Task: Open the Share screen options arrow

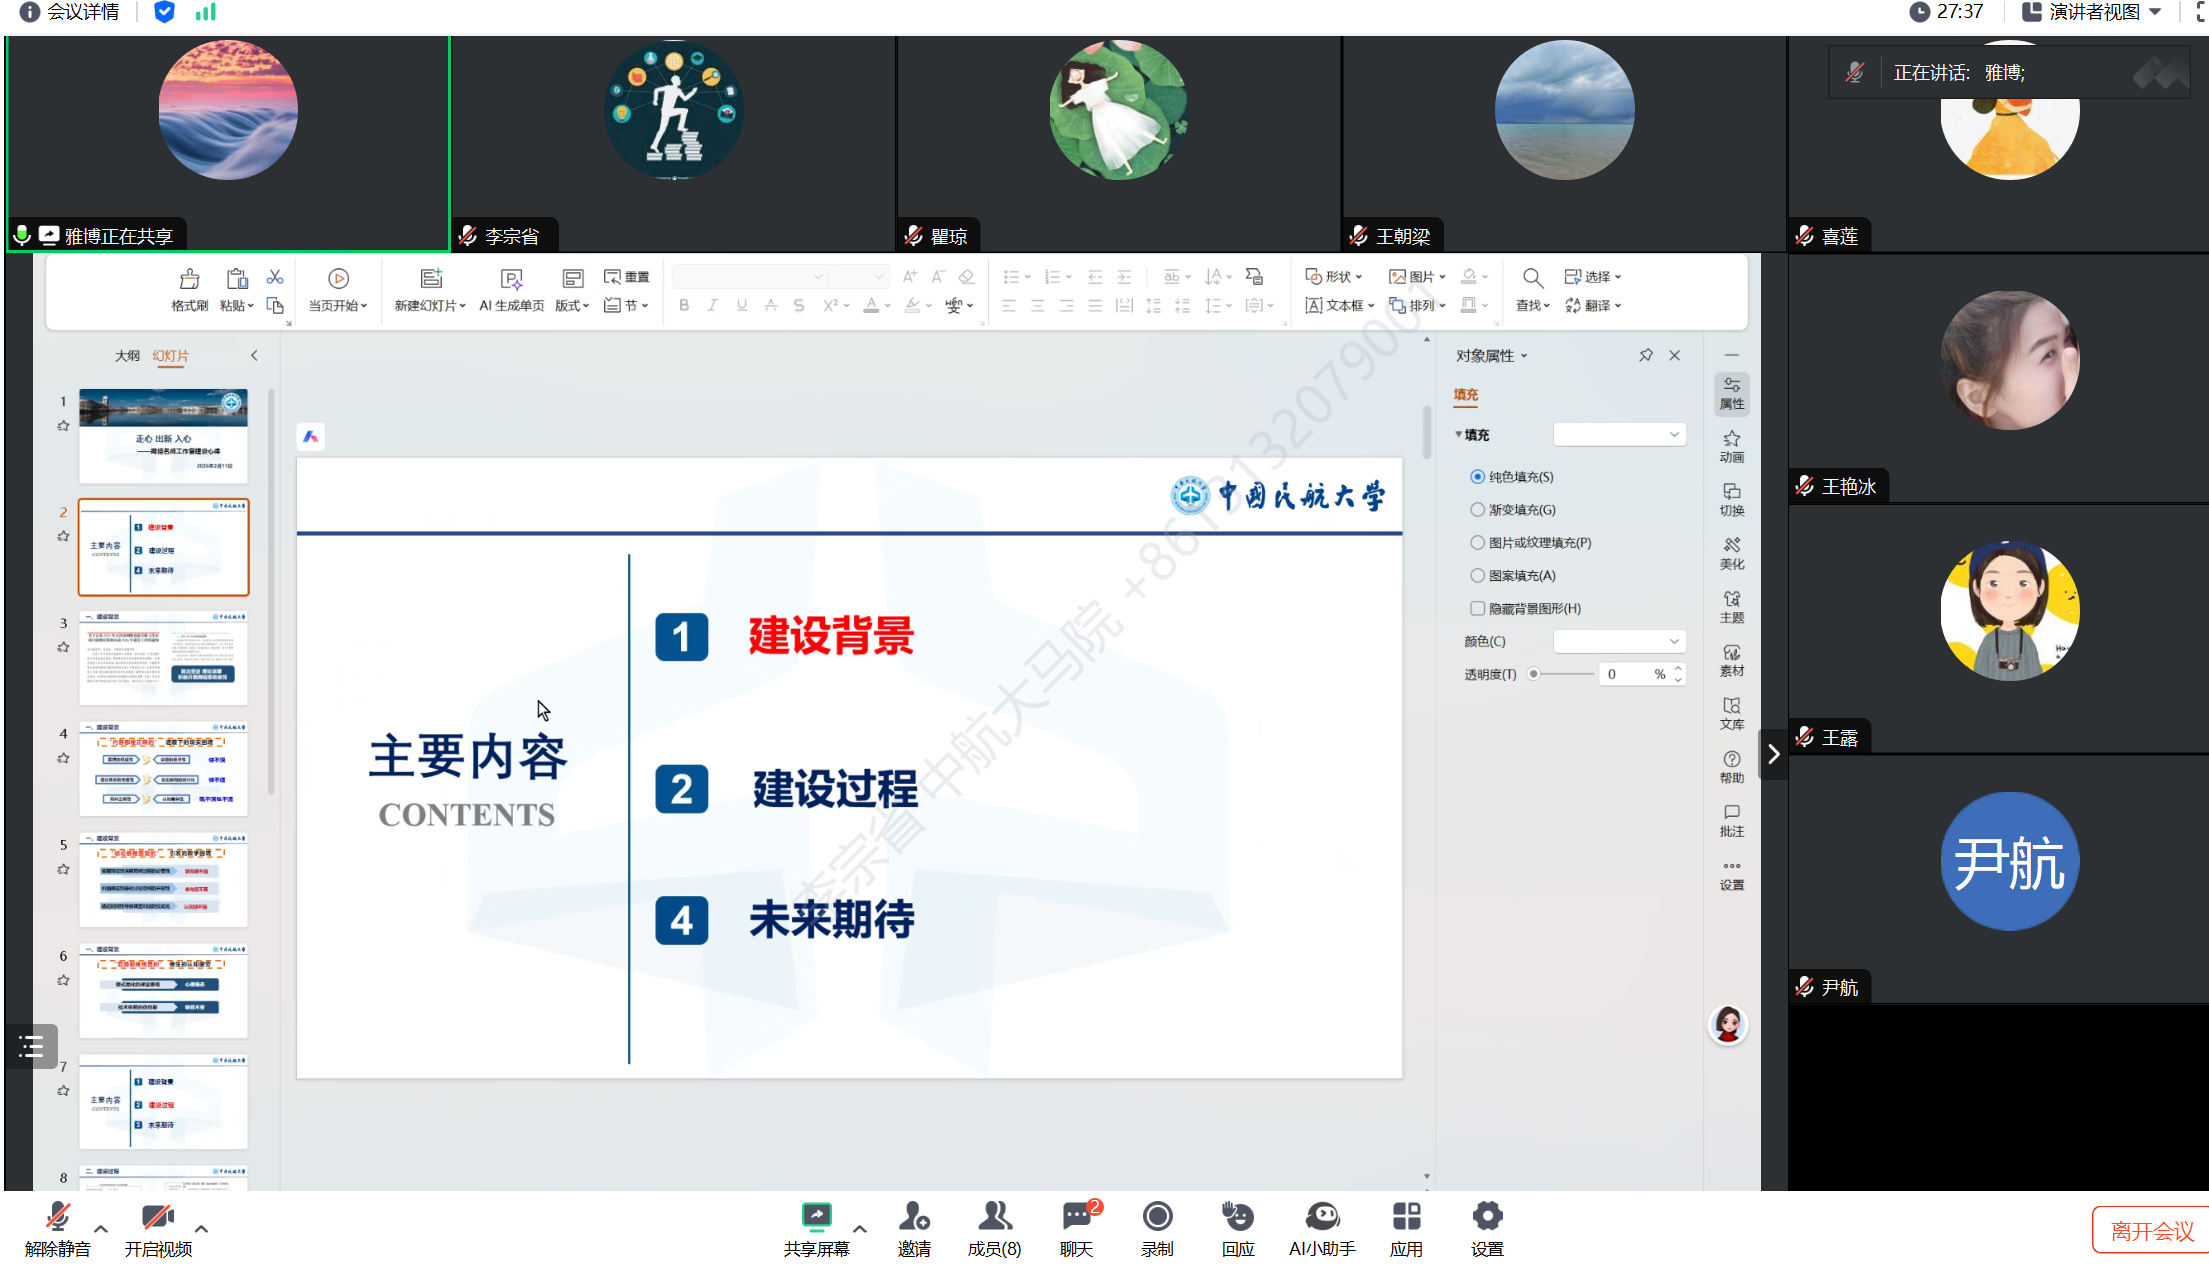Action: pos(860,1229)
